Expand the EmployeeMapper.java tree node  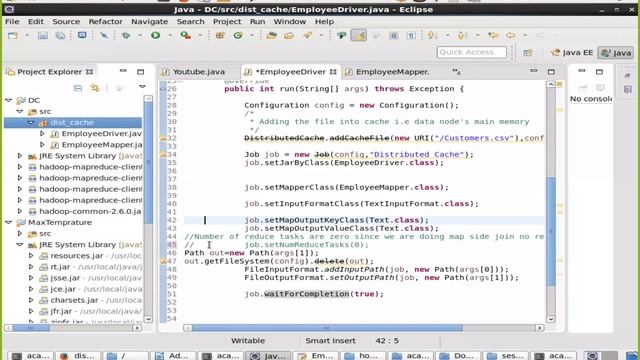click(42, 144)
